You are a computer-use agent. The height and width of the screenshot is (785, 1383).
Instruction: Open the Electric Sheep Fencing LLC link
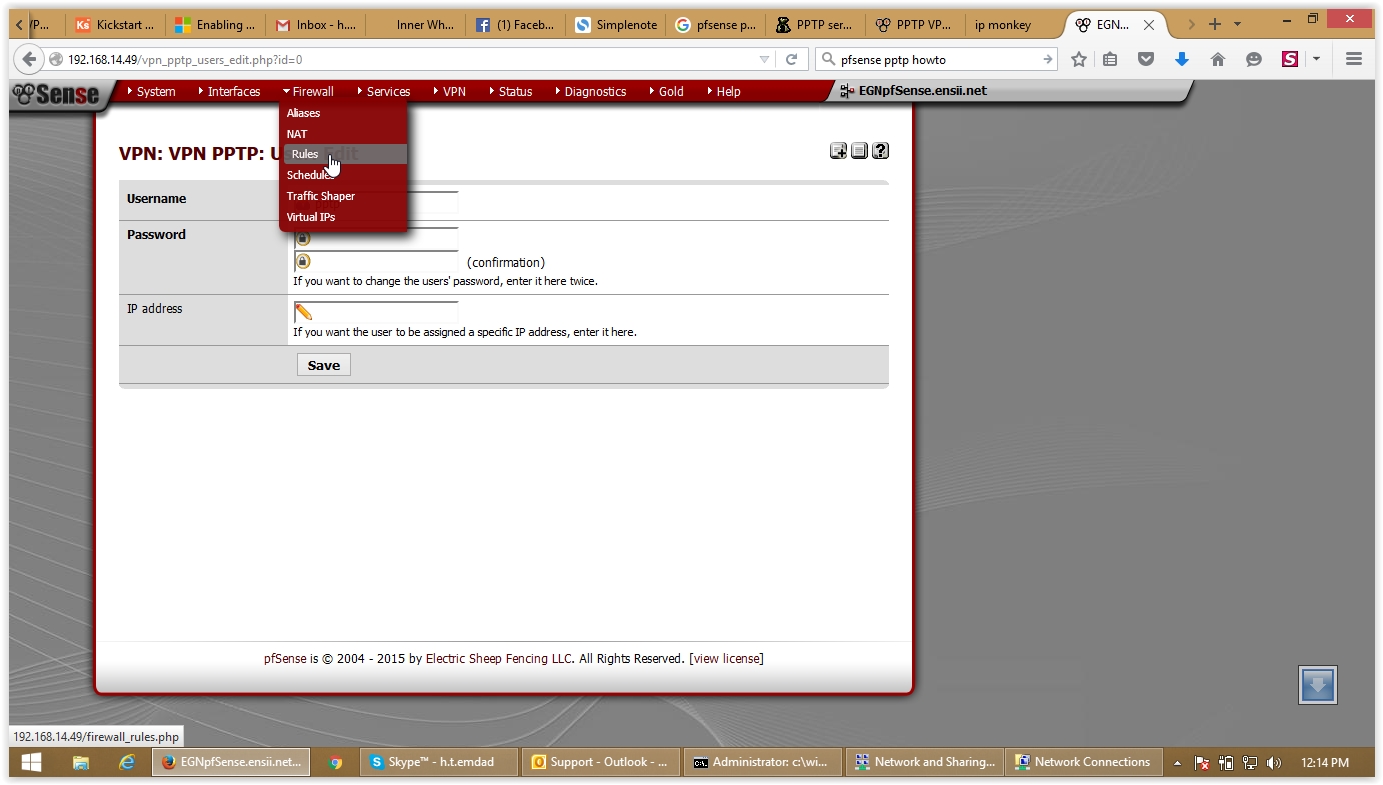pos(499,659)
